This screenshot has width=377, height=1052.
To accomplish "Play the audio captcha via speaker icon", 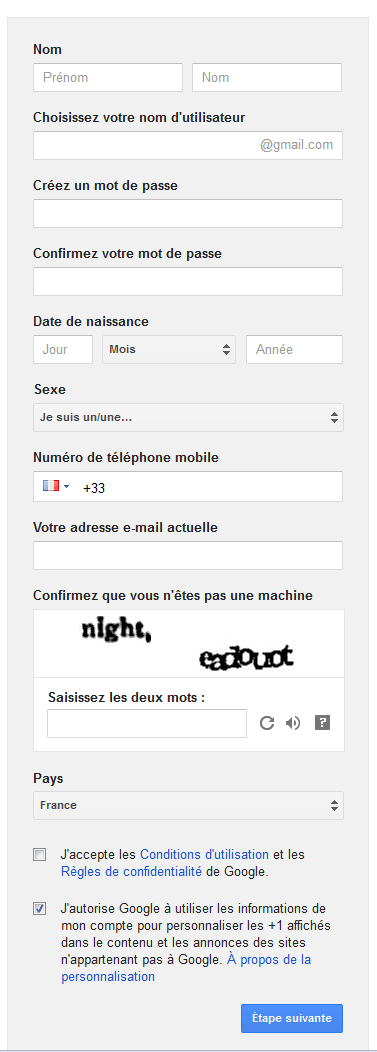I will pyautogui.click(x=292, y=723).
